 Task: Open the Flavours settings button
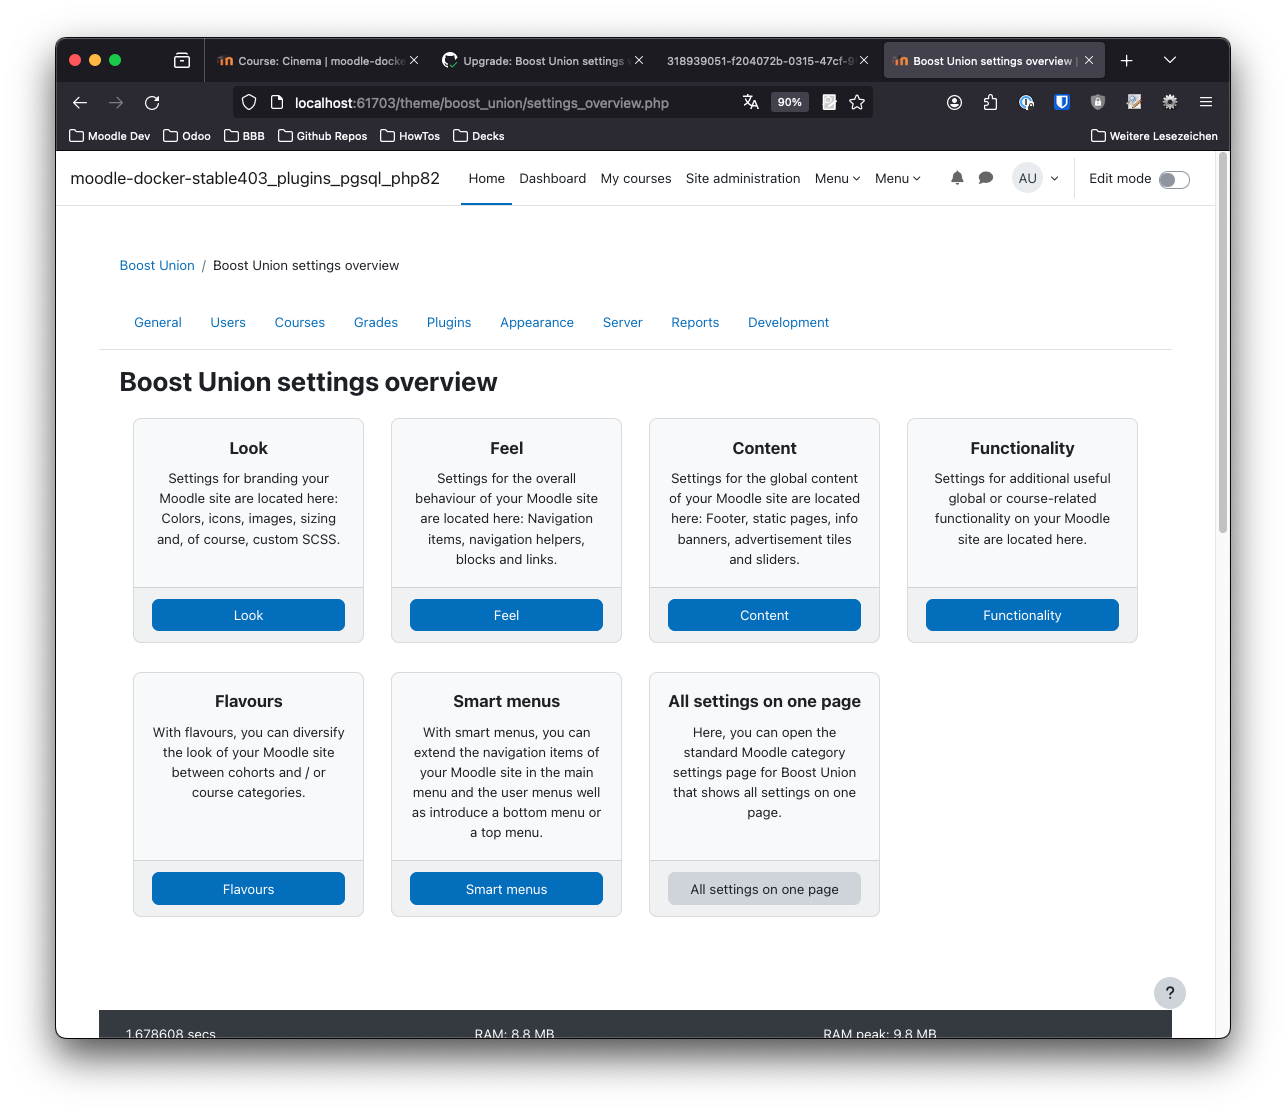(x=248, y=889)
